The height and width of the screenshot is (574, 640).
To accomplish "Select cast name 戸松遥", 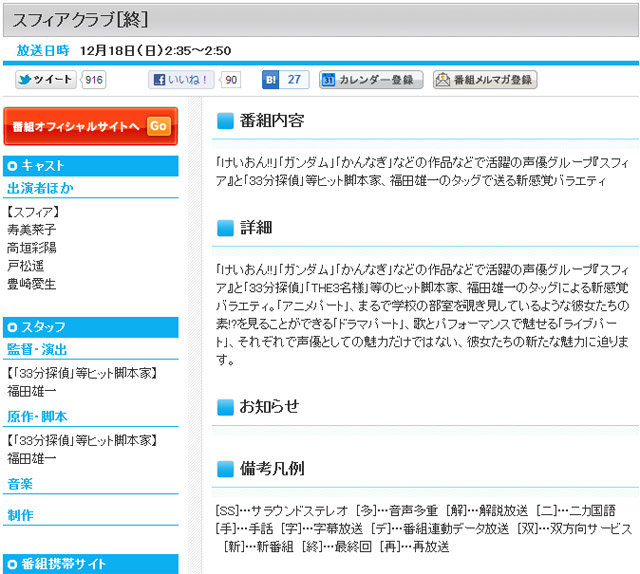I will (x=25, y=266).
